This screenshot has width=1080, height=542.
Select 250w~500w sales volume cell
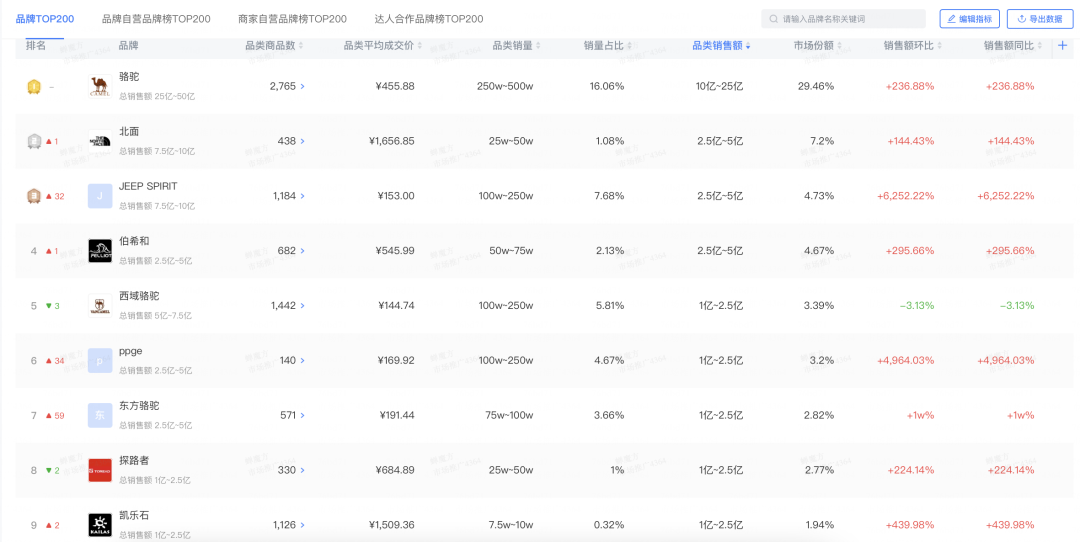tap(505, 87)
